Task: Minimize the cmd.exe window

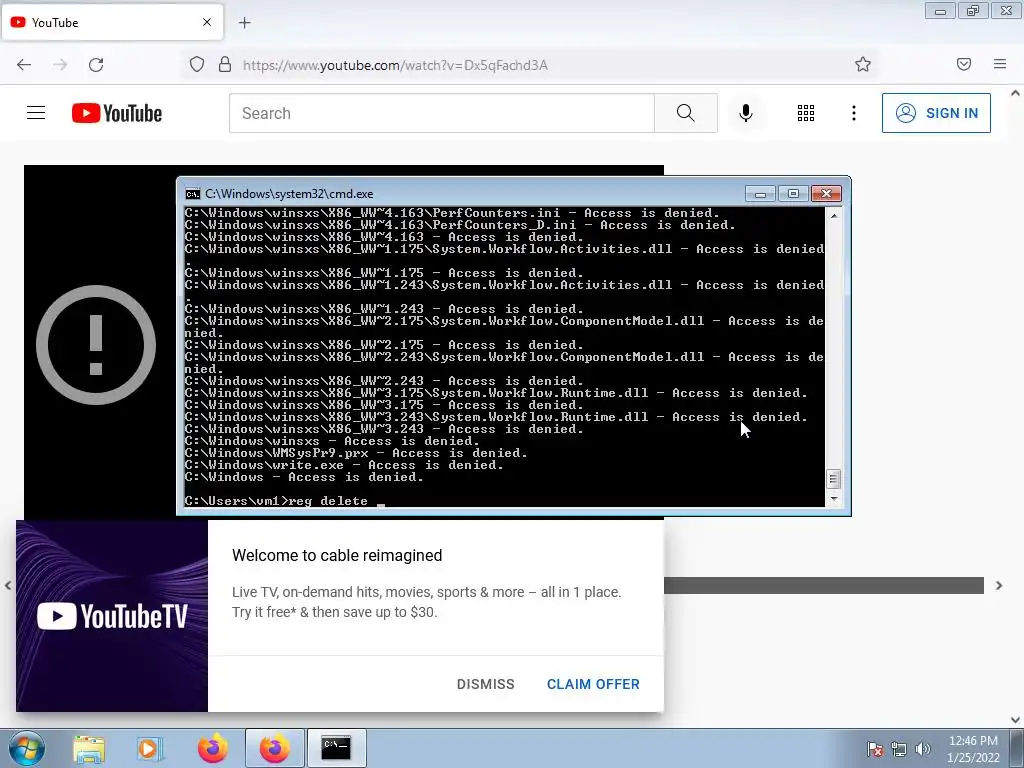Action: (760, 194)
